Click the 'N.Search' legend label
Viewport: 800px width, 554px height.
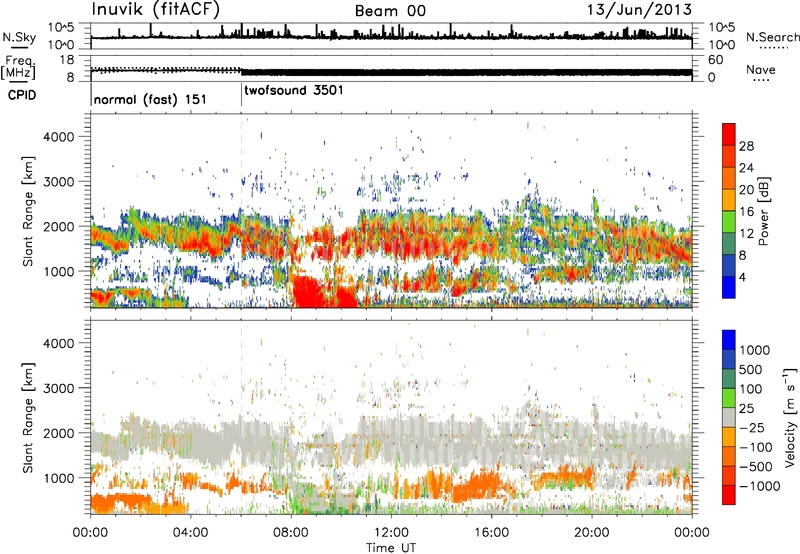[x=772, y=37]
